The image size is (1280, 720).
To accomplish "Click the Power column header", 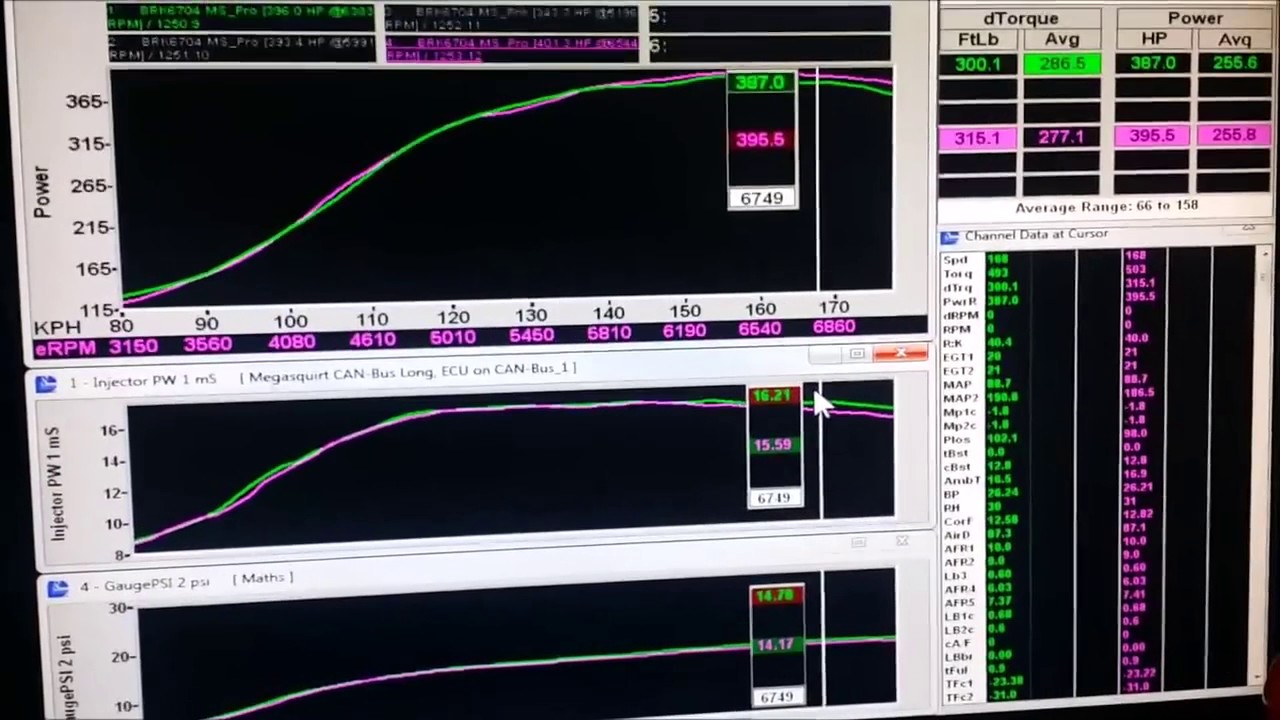I will point(1195,18).
